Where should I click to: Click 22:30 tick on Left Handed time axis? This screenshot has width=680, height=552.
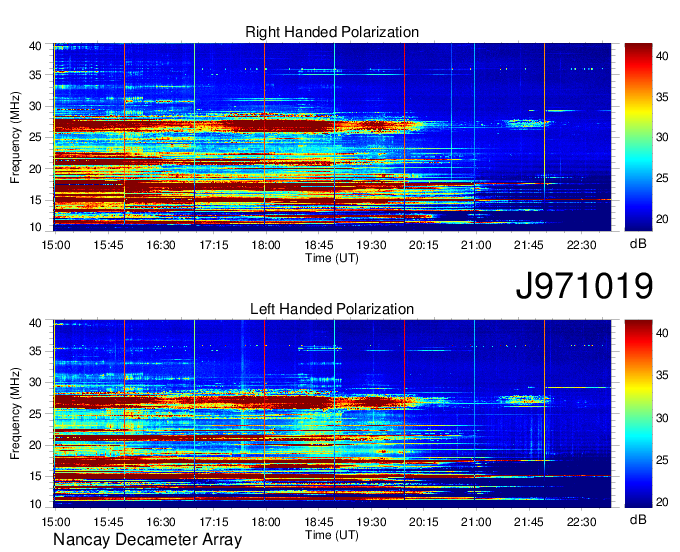click(x=582, y=522)
